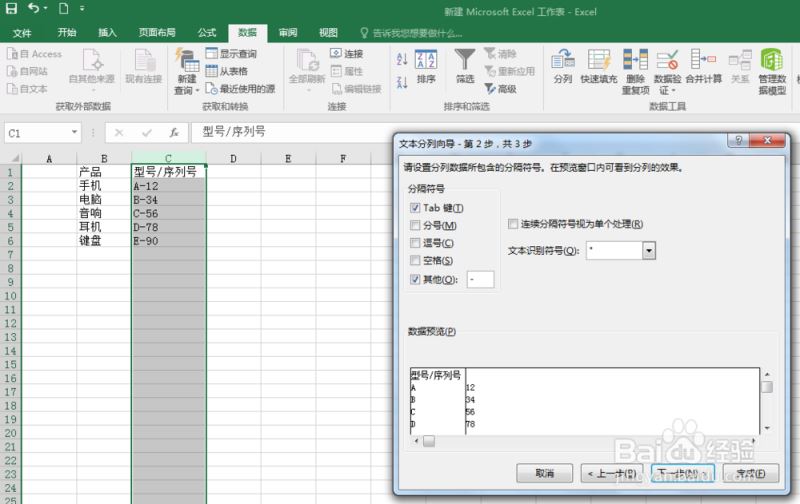Open the 文本识别符号 qualifier dropdown
The width and height of the screenshot is (800, 504).
point(648,250)
